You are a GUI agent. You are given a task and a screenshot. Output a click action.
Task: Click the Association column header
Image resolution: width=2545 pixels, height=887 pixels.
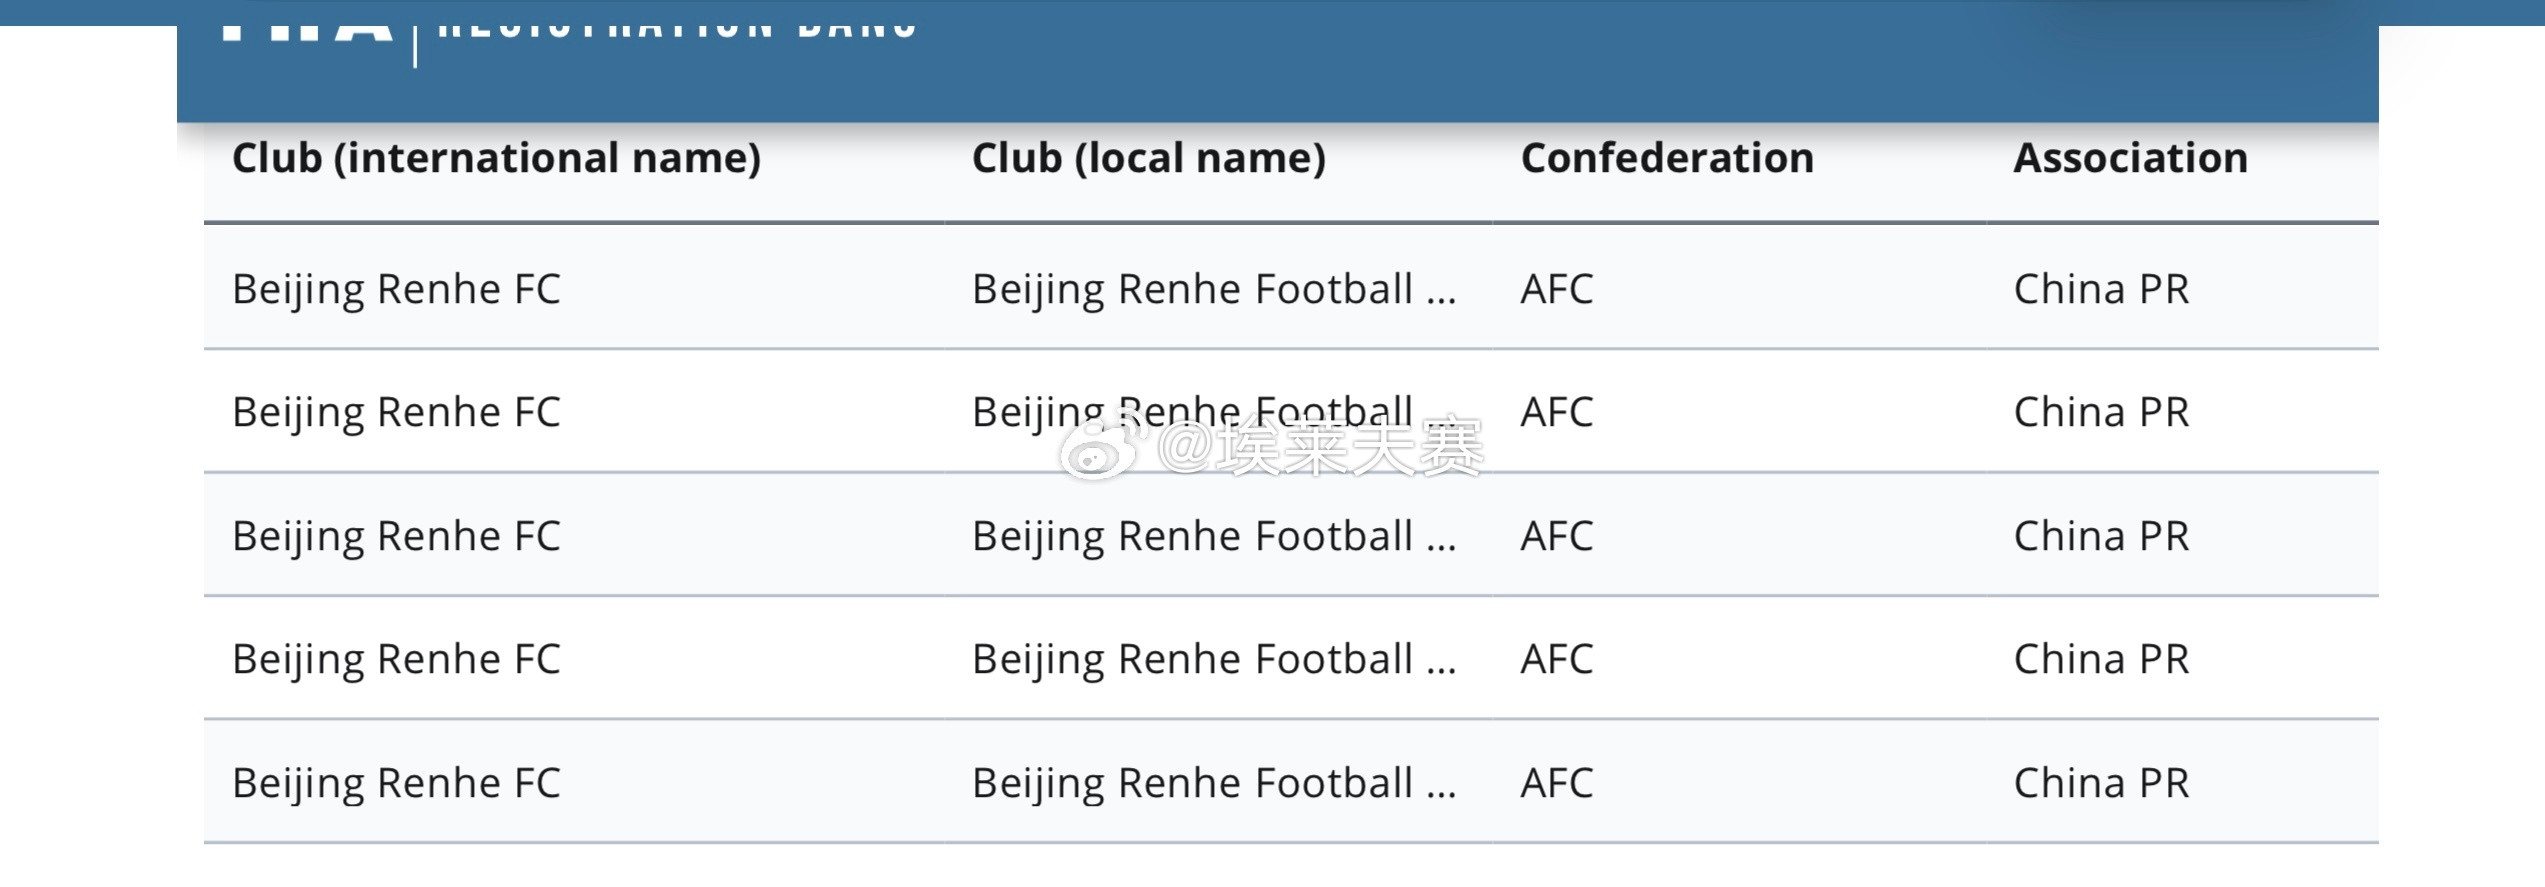[x=2130, y=158]
